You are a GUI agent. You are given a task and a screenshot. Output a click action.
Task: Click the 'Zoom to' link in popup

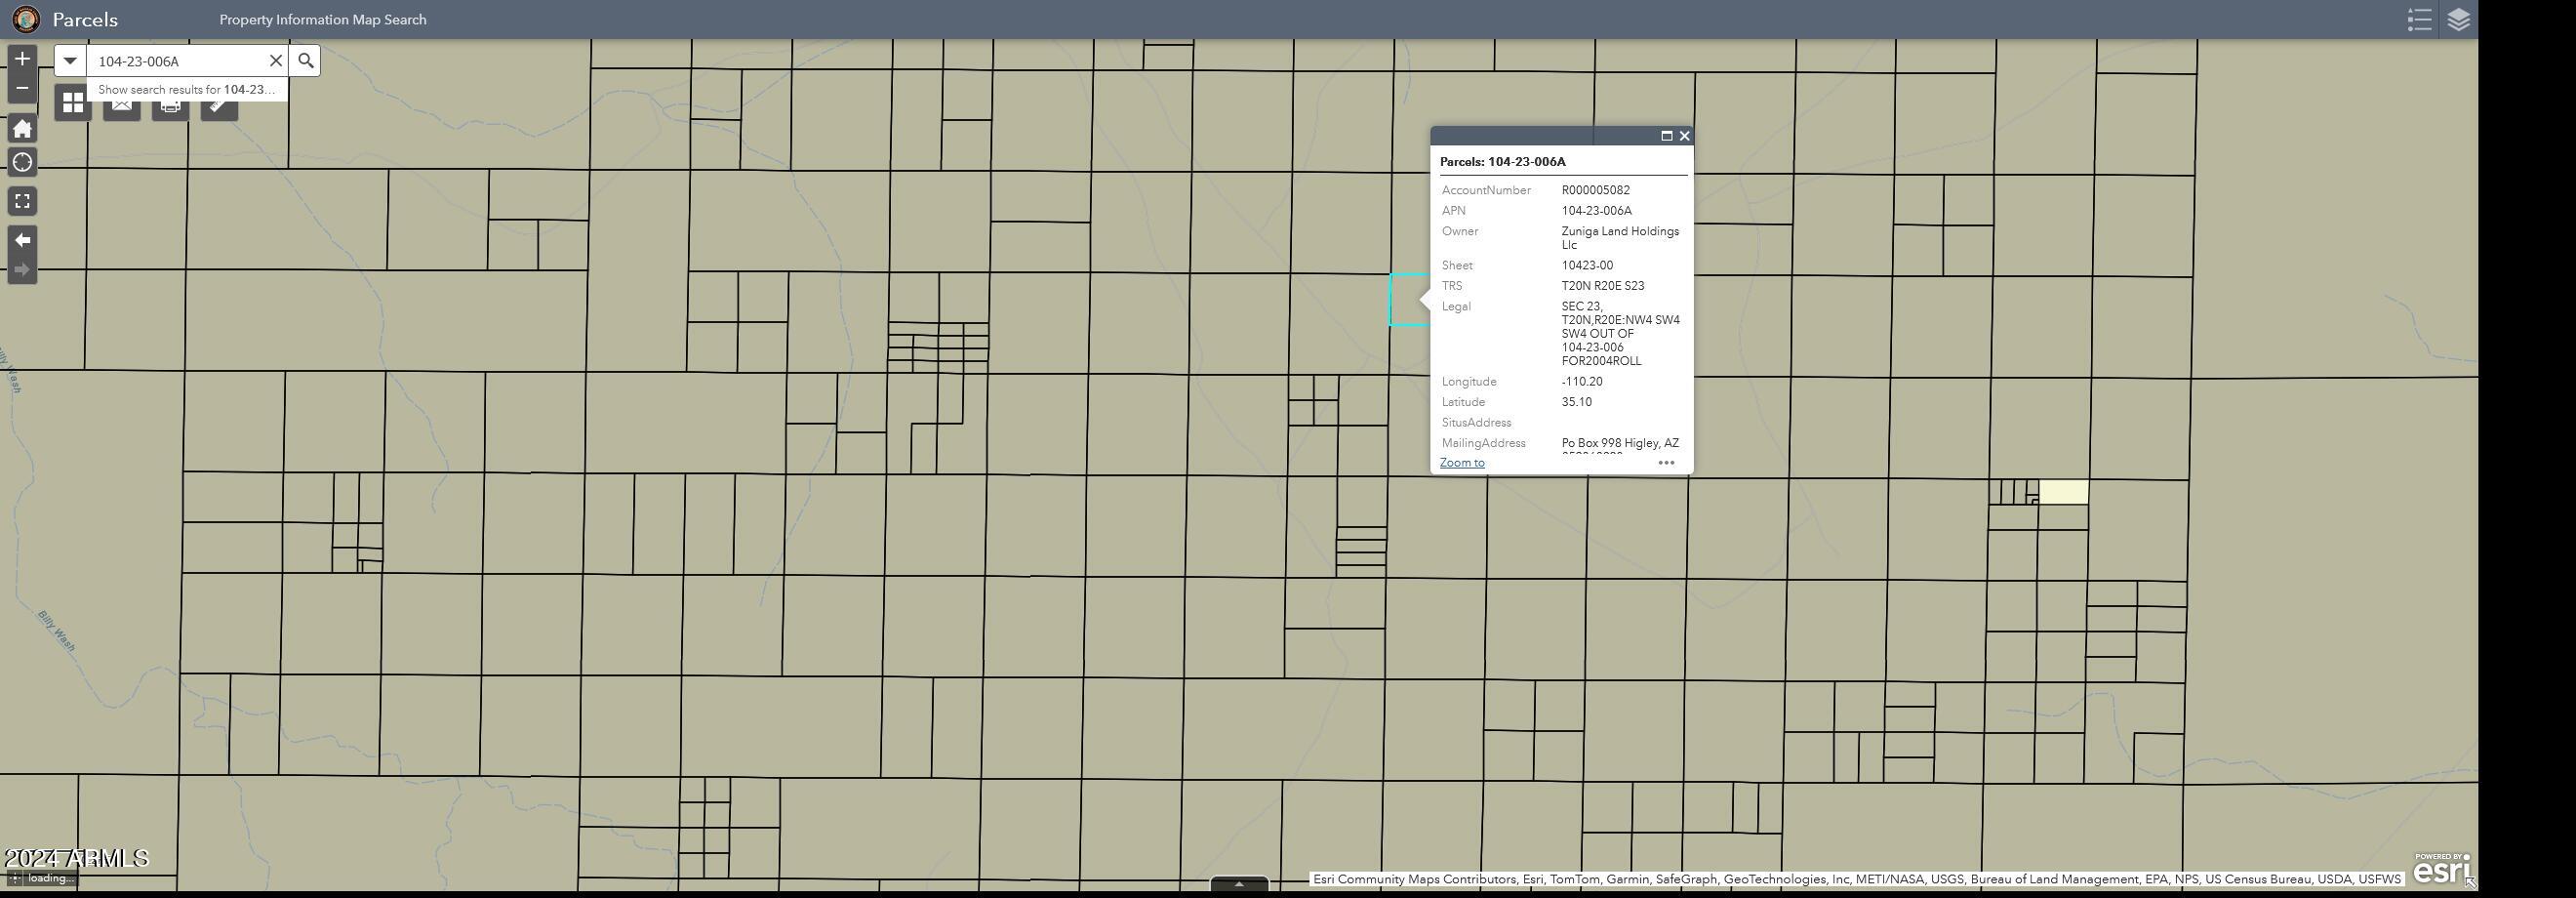tap(1462, 463)
